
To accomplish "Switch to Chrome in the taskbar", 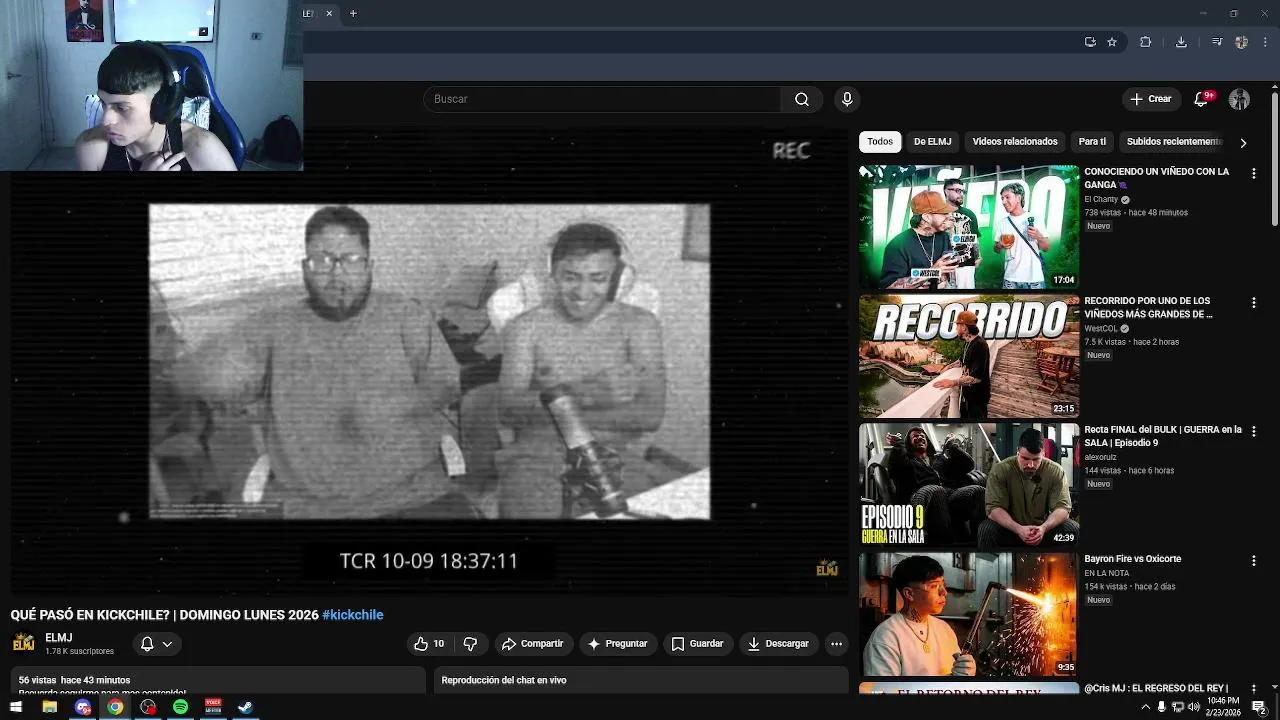I will point(115,707).
